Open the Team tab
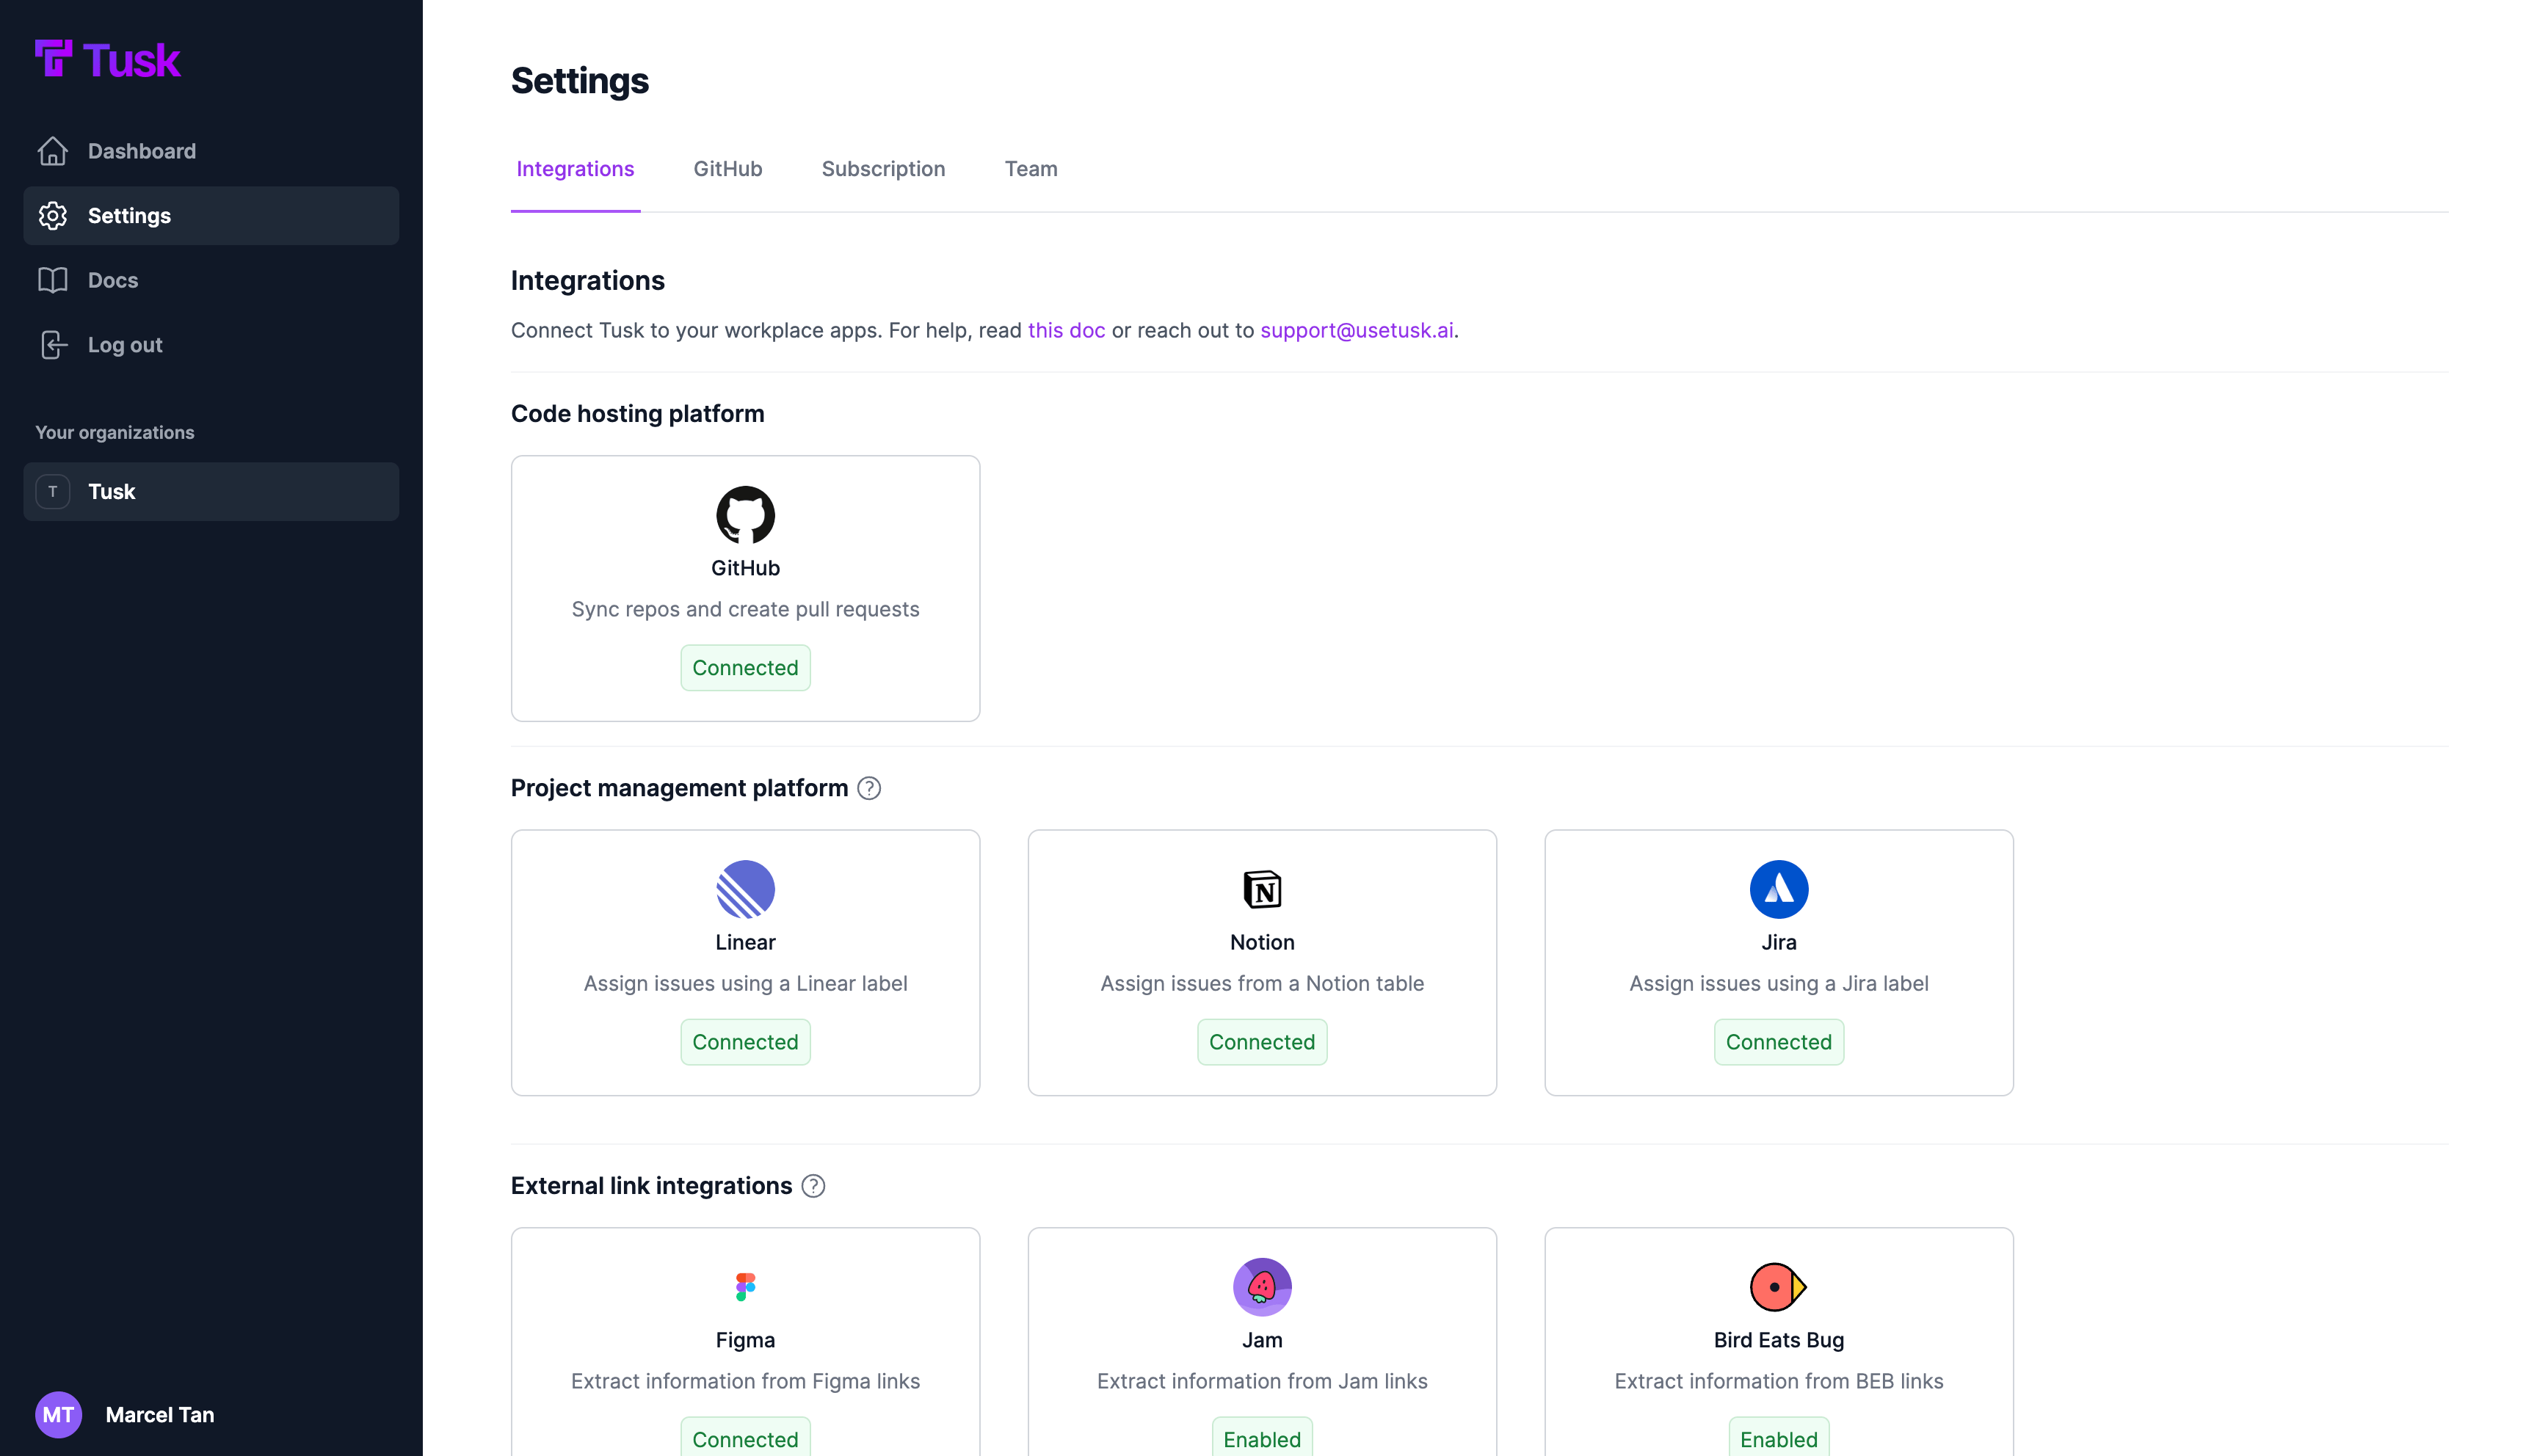This screenshot has width=2537, height=1456. 1031,169
